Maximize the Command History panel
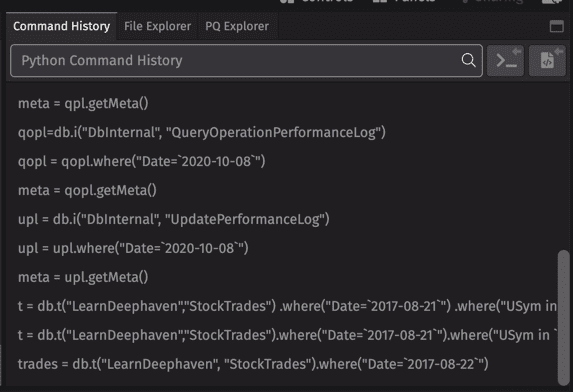This screenshot has height=392, width=573. tap(557, 26)
